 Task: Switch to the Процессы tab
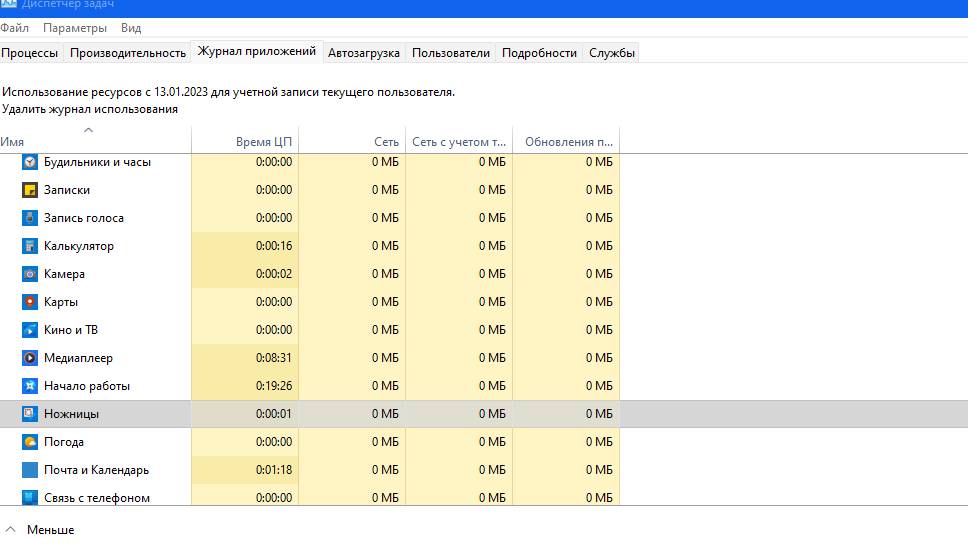tap(30, 53)
